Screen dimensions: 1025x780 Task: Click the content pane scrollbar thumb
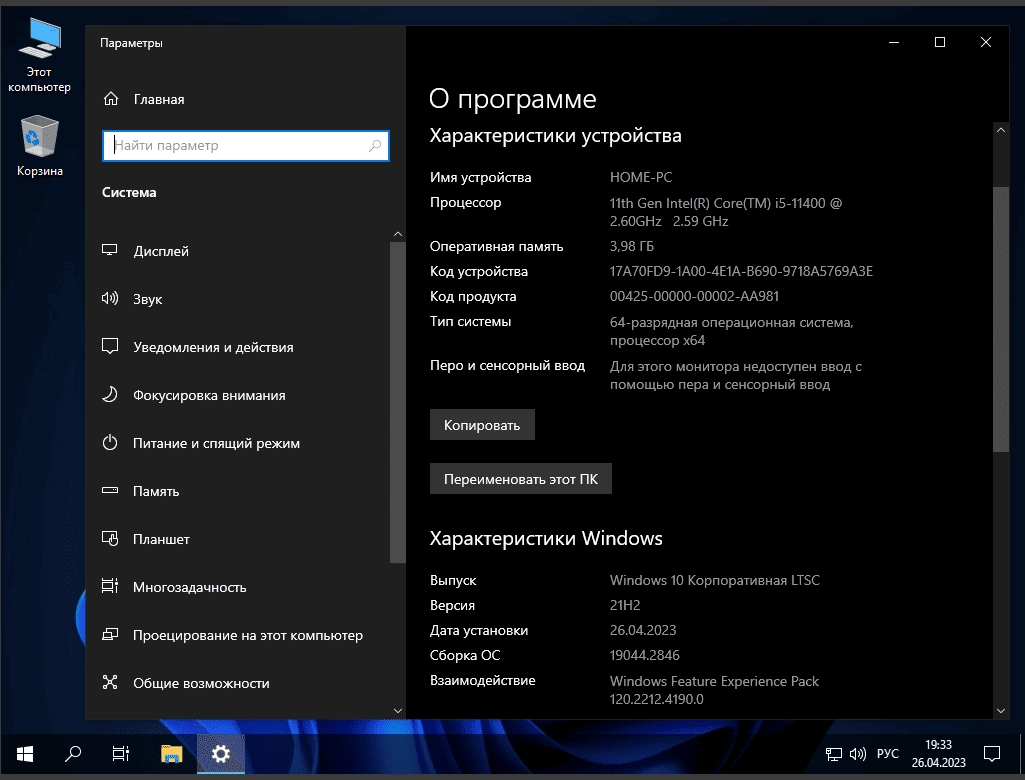click(1001, 319)
